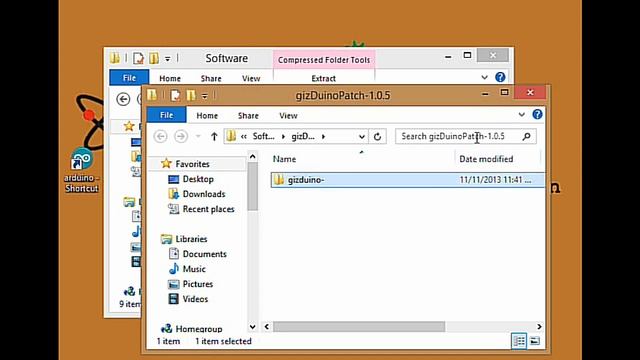Viewport: 640px width, 360px height.
Task: Click search magnifier icon in search box
Action: 527,136
